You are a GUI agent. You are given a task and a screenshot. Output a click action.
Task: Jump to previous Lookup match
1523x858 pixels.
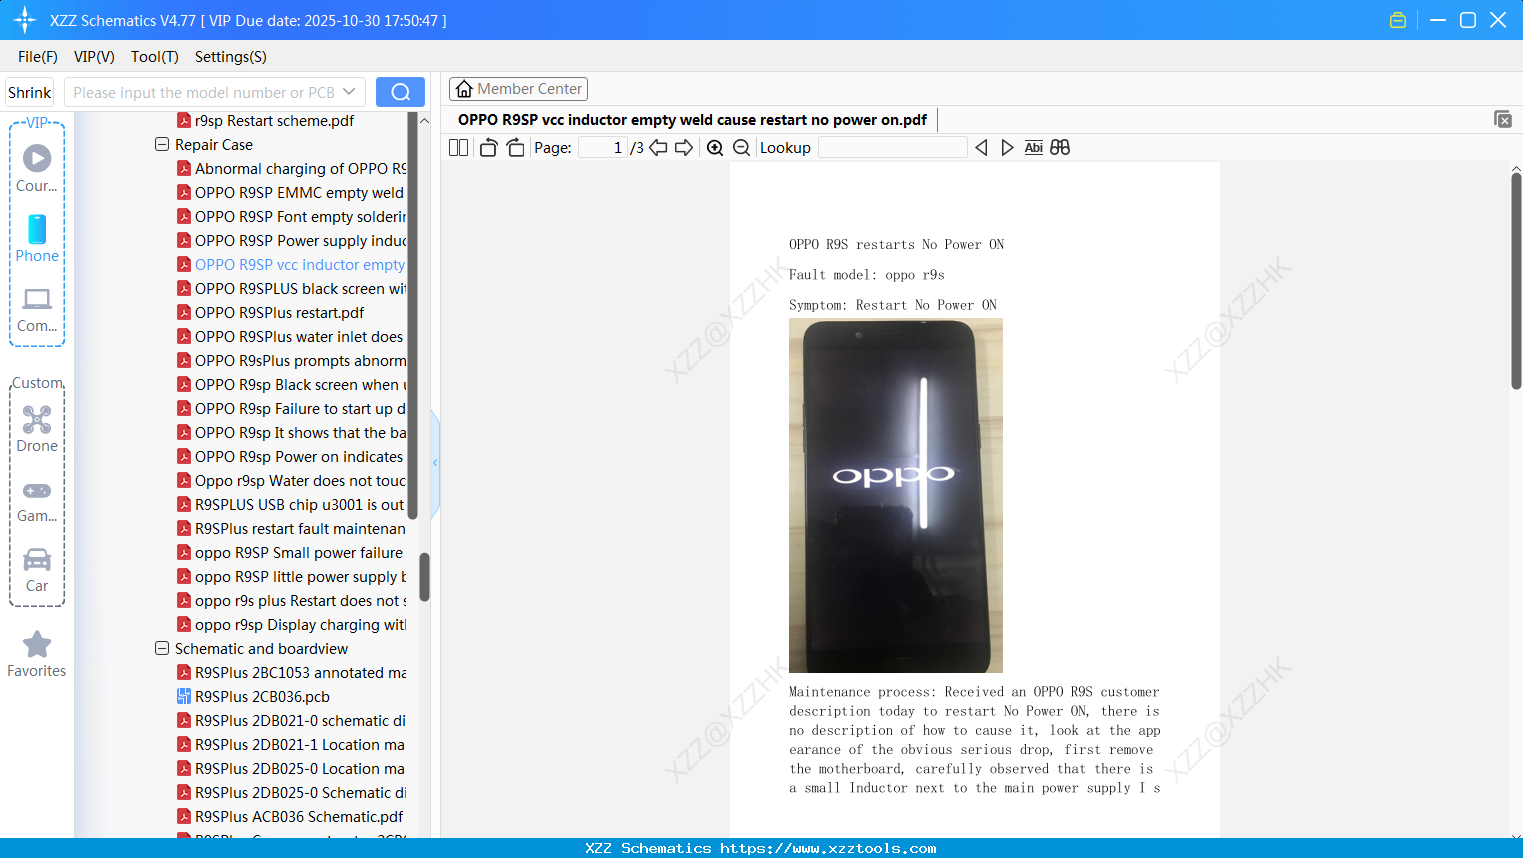981,148
